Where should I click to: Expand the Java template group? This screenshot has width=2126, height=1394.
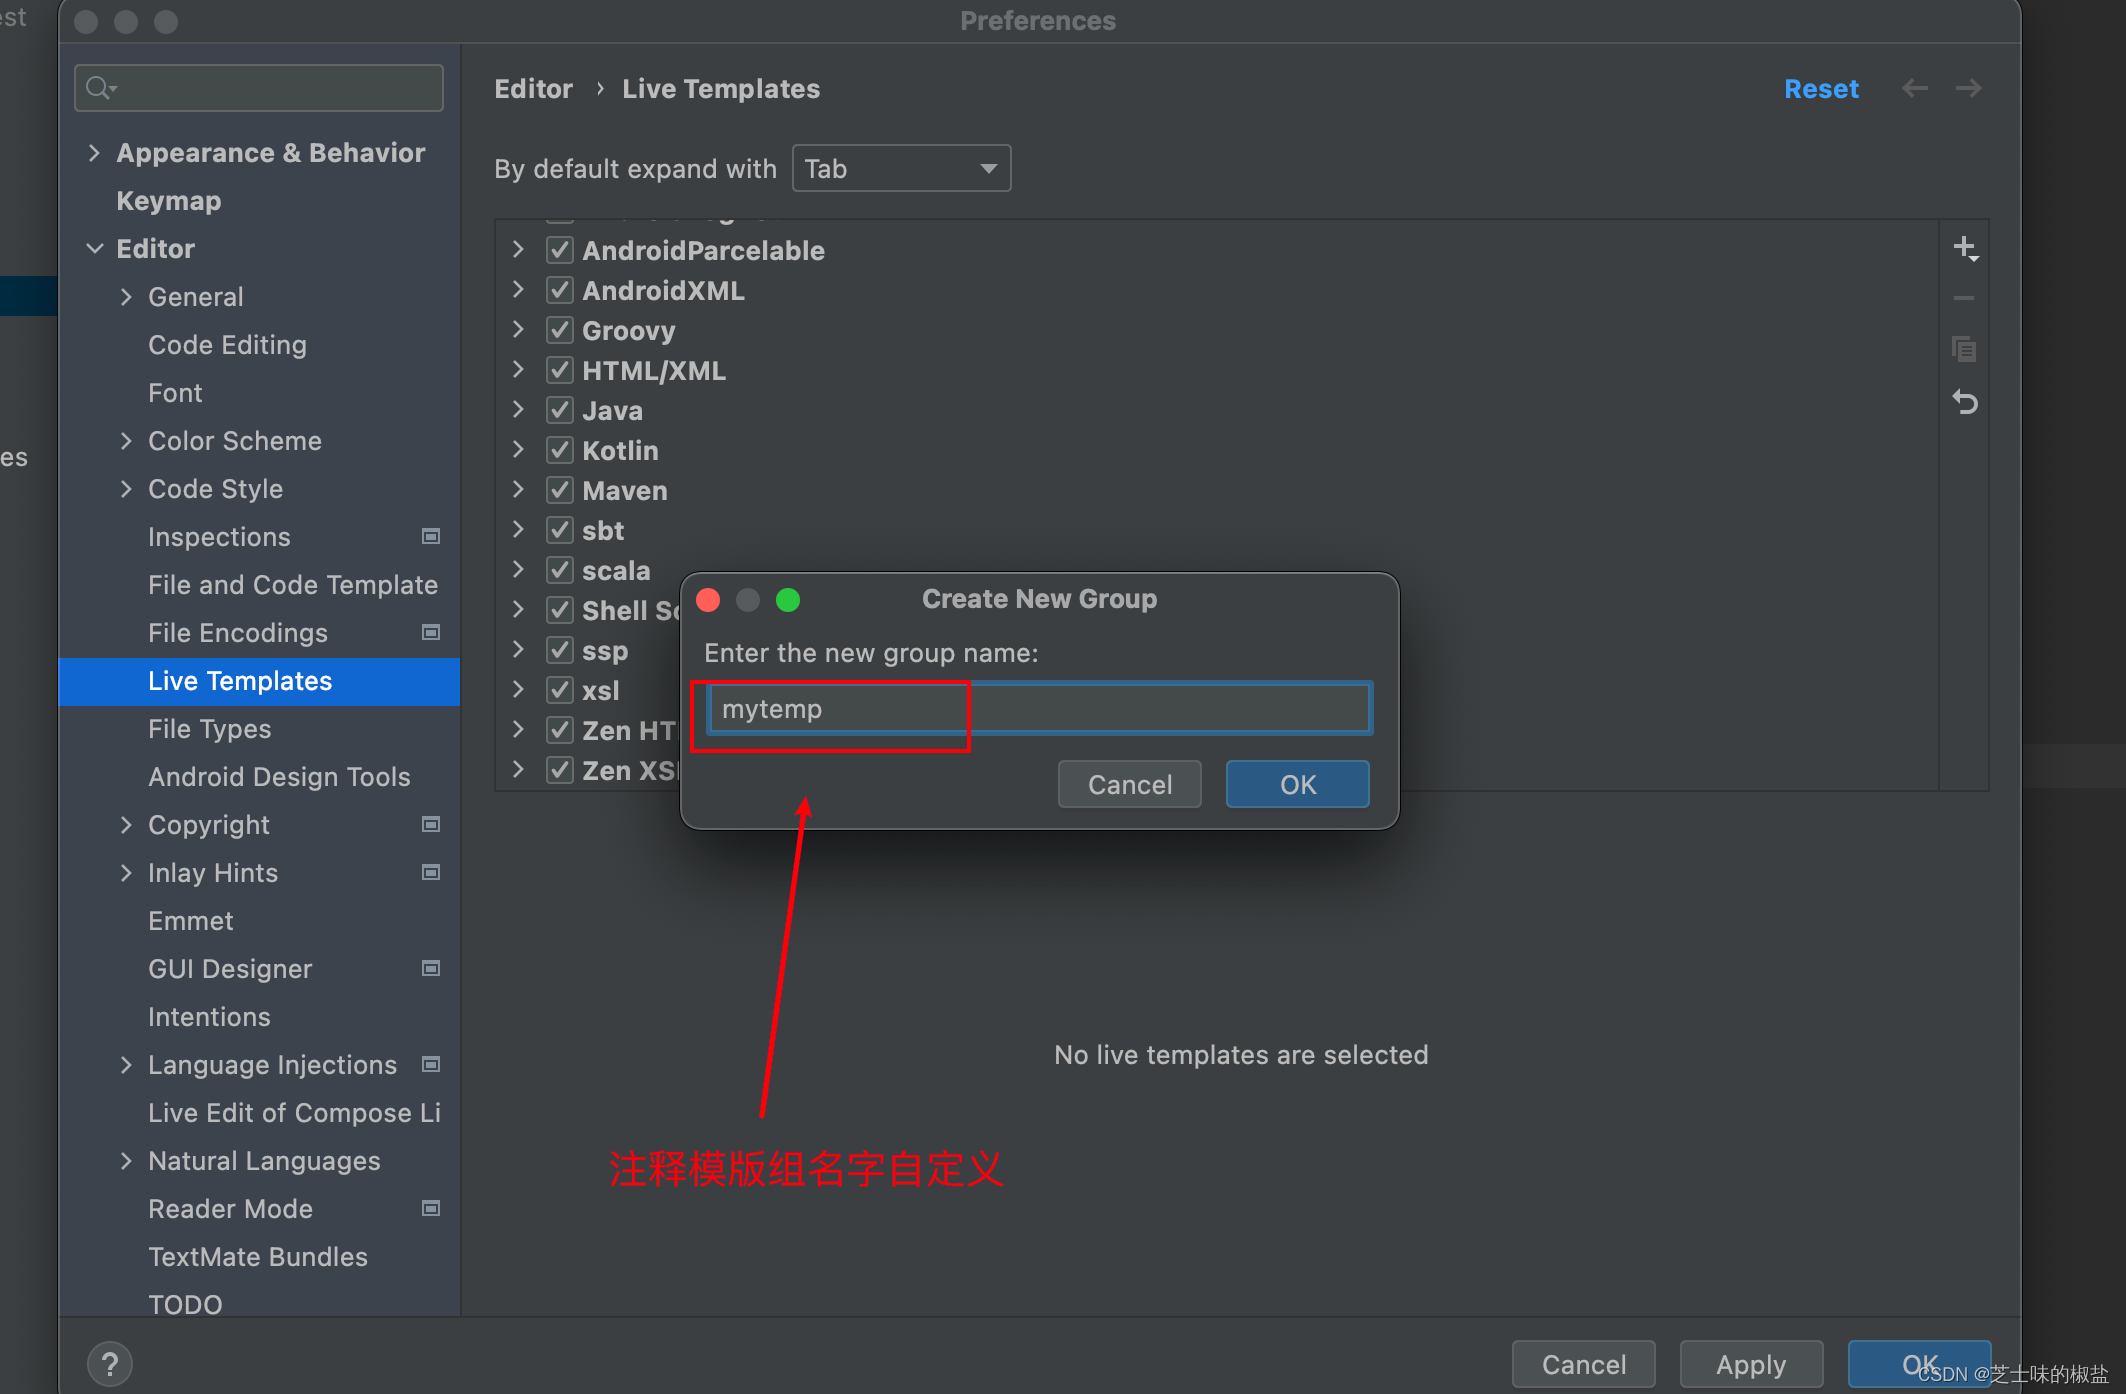[x=518, y=410]
